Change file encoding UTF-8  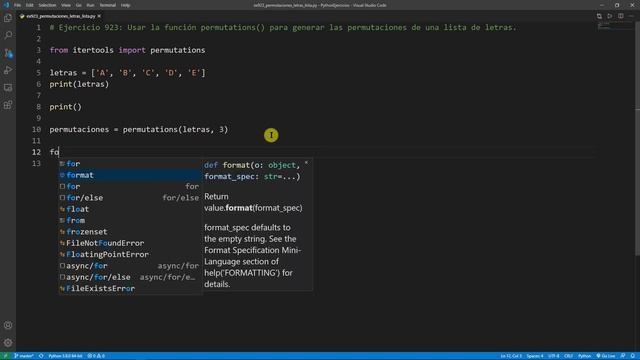coord(553,356)
